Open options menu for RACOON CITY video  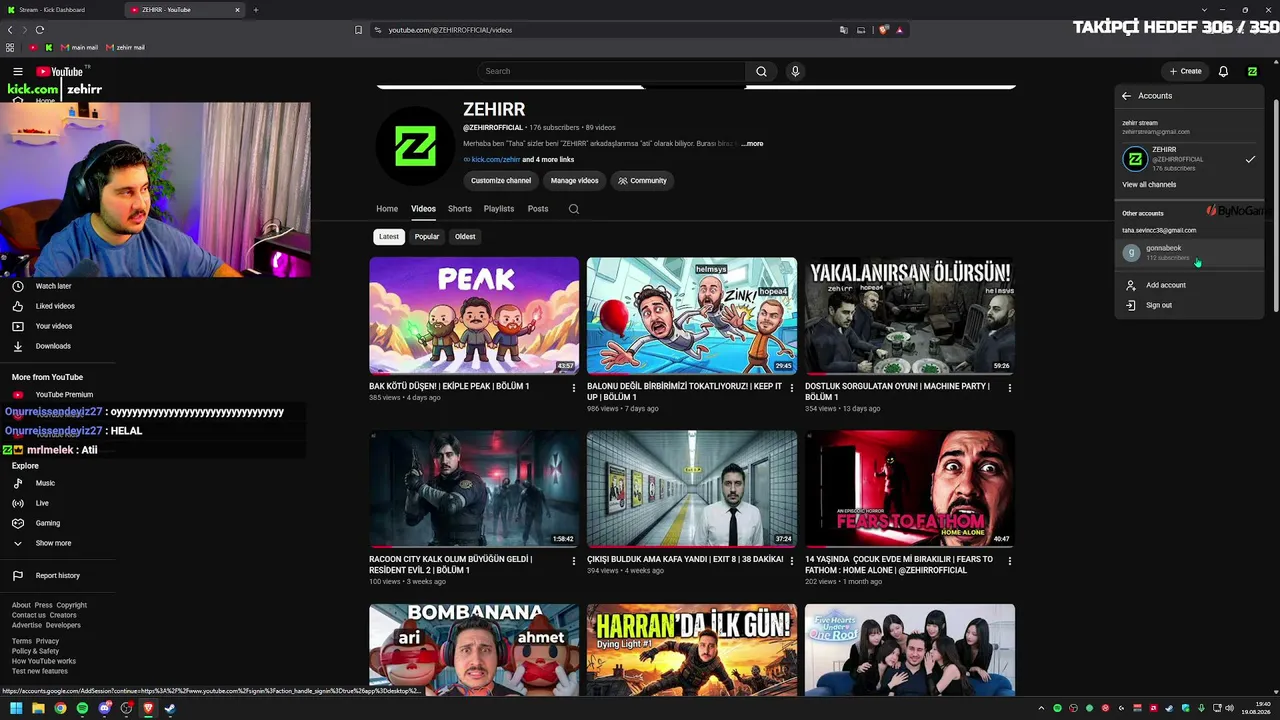574,561
